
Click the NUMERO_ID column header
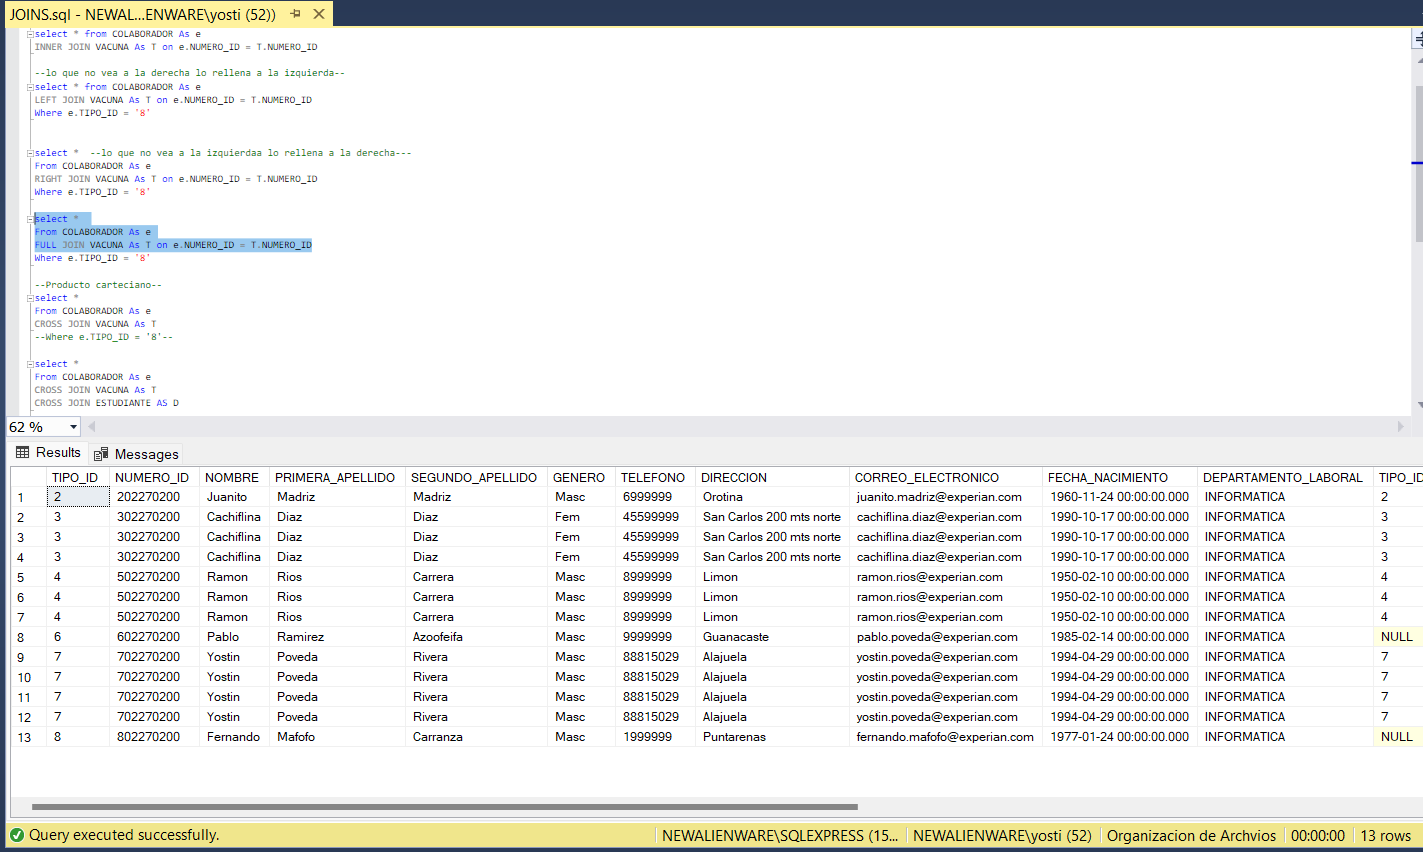point(152,477)
